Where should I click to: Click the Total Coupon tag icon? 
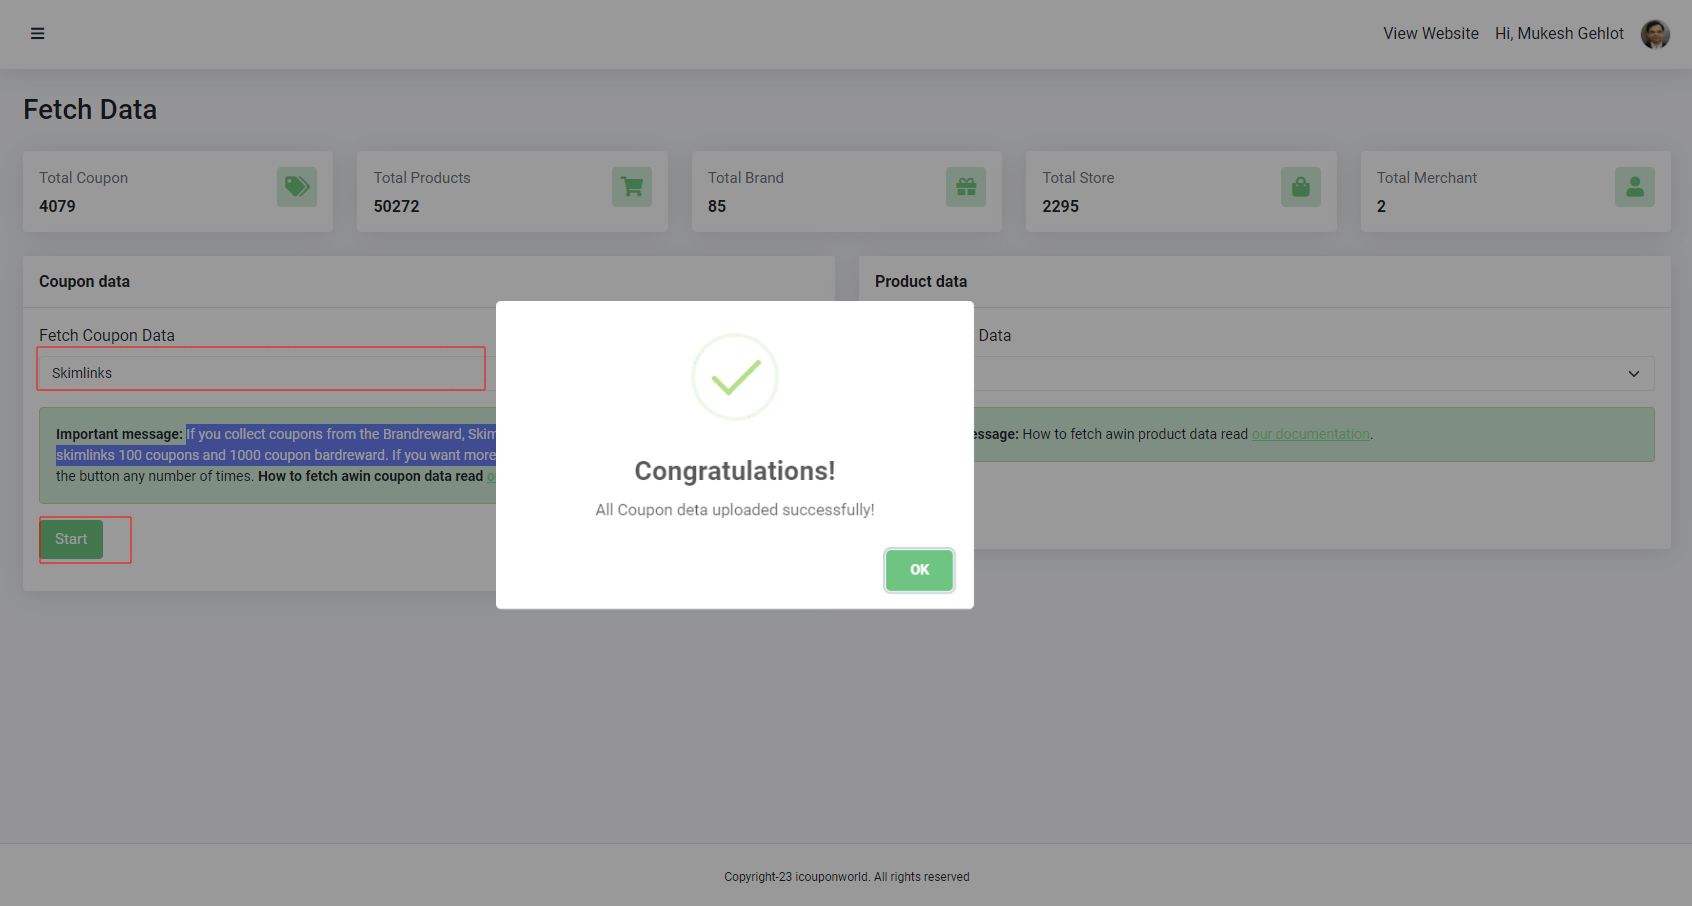click(297, 187)
